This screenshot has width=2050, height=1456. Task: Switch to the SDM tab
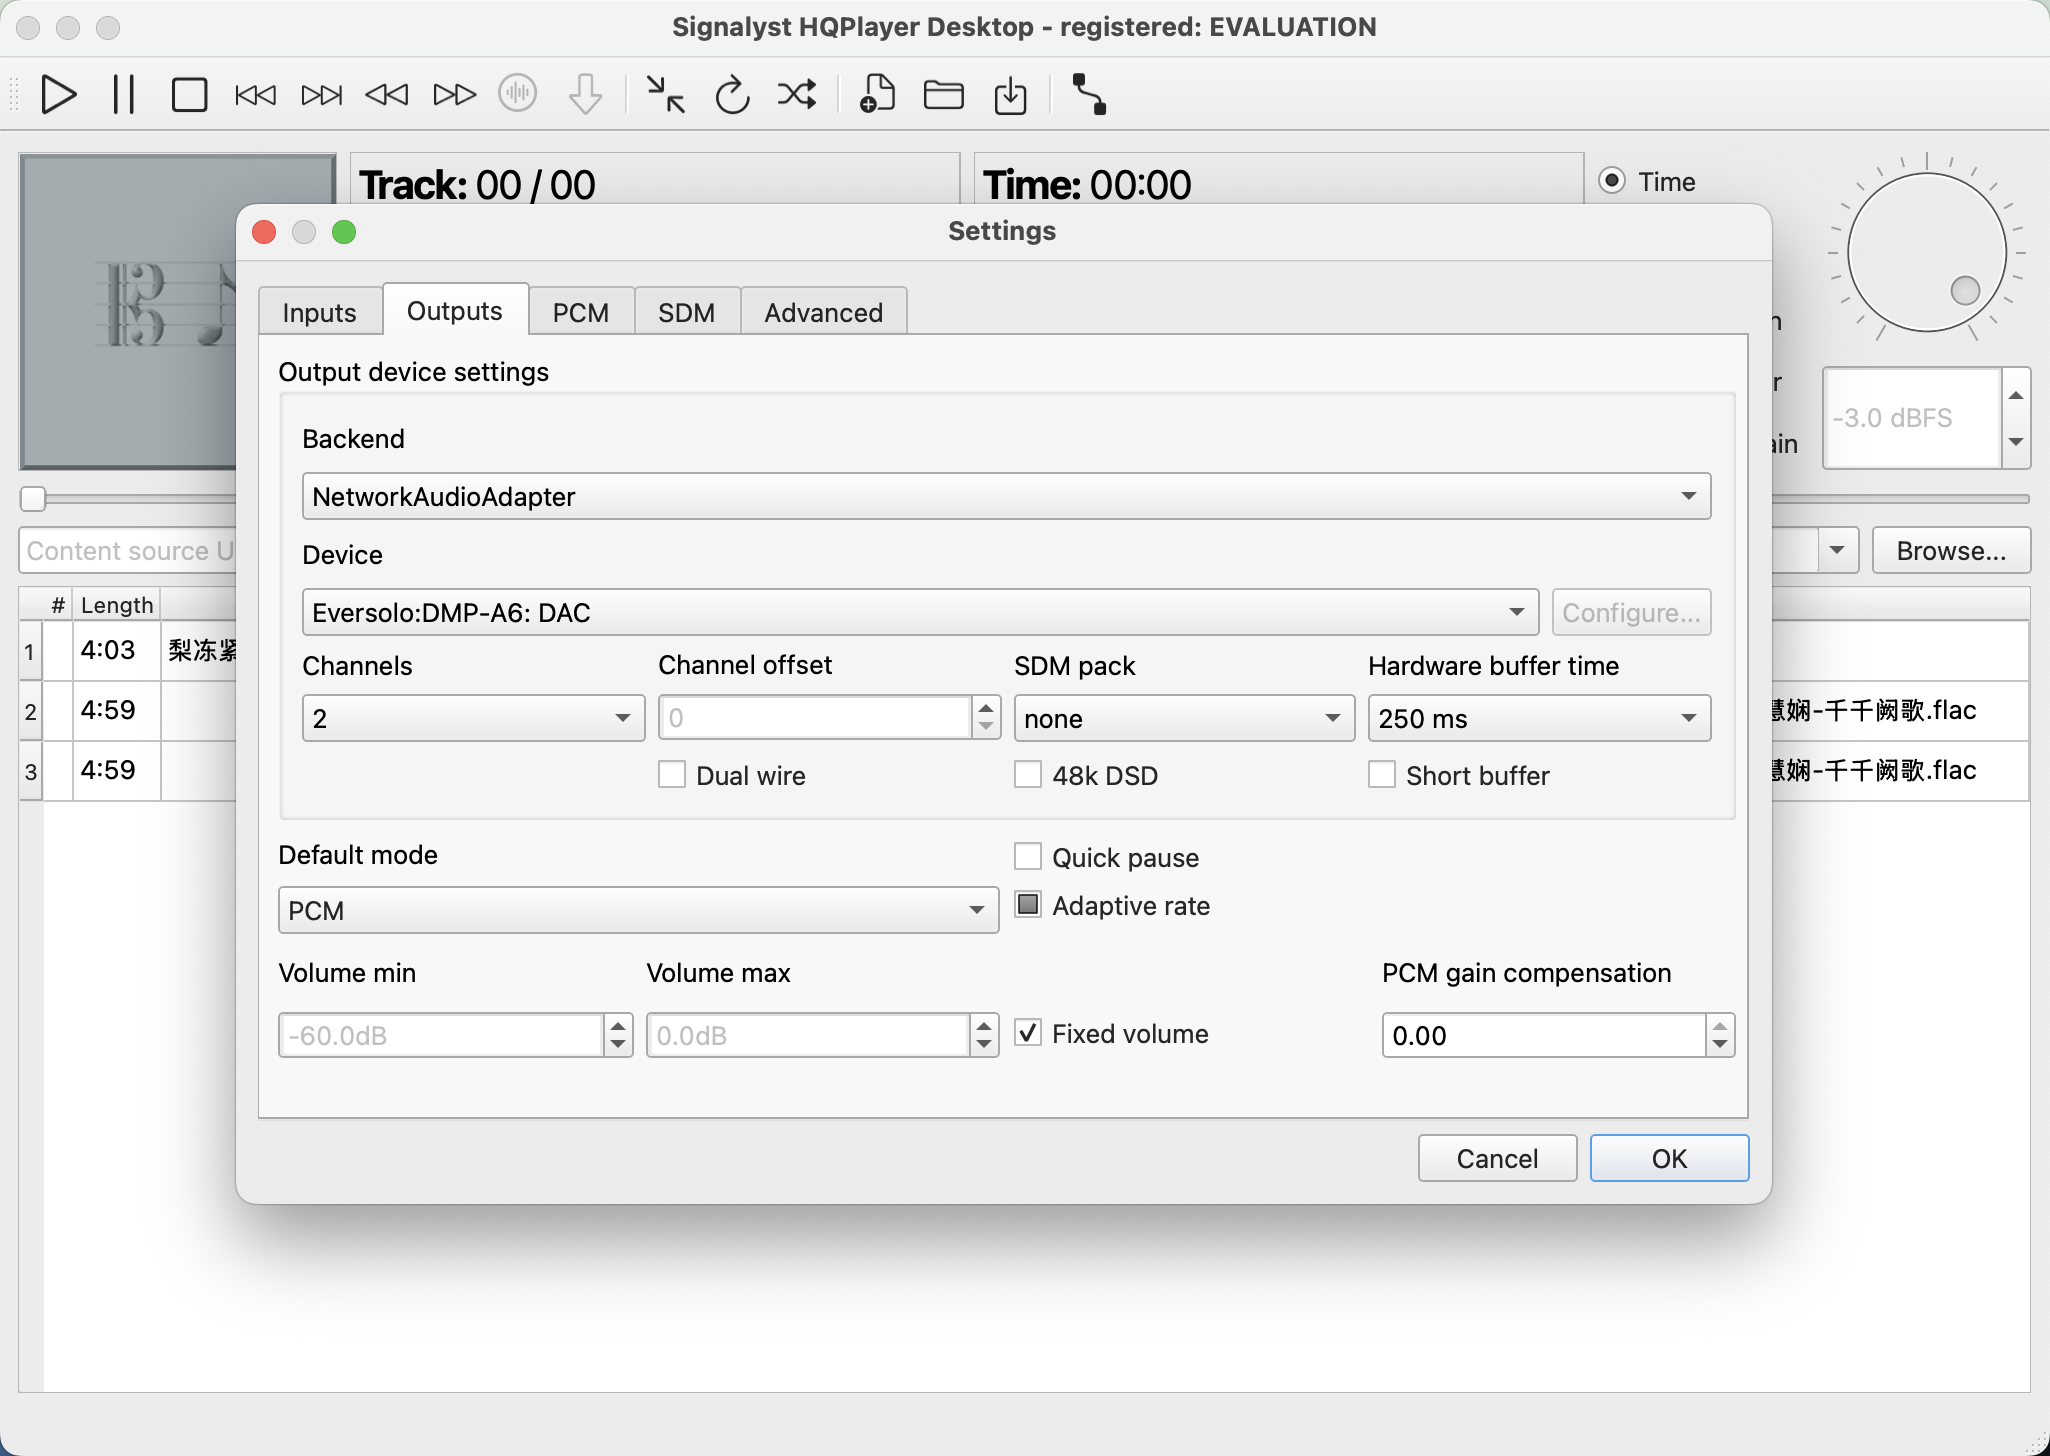click(x=686, y=312)
